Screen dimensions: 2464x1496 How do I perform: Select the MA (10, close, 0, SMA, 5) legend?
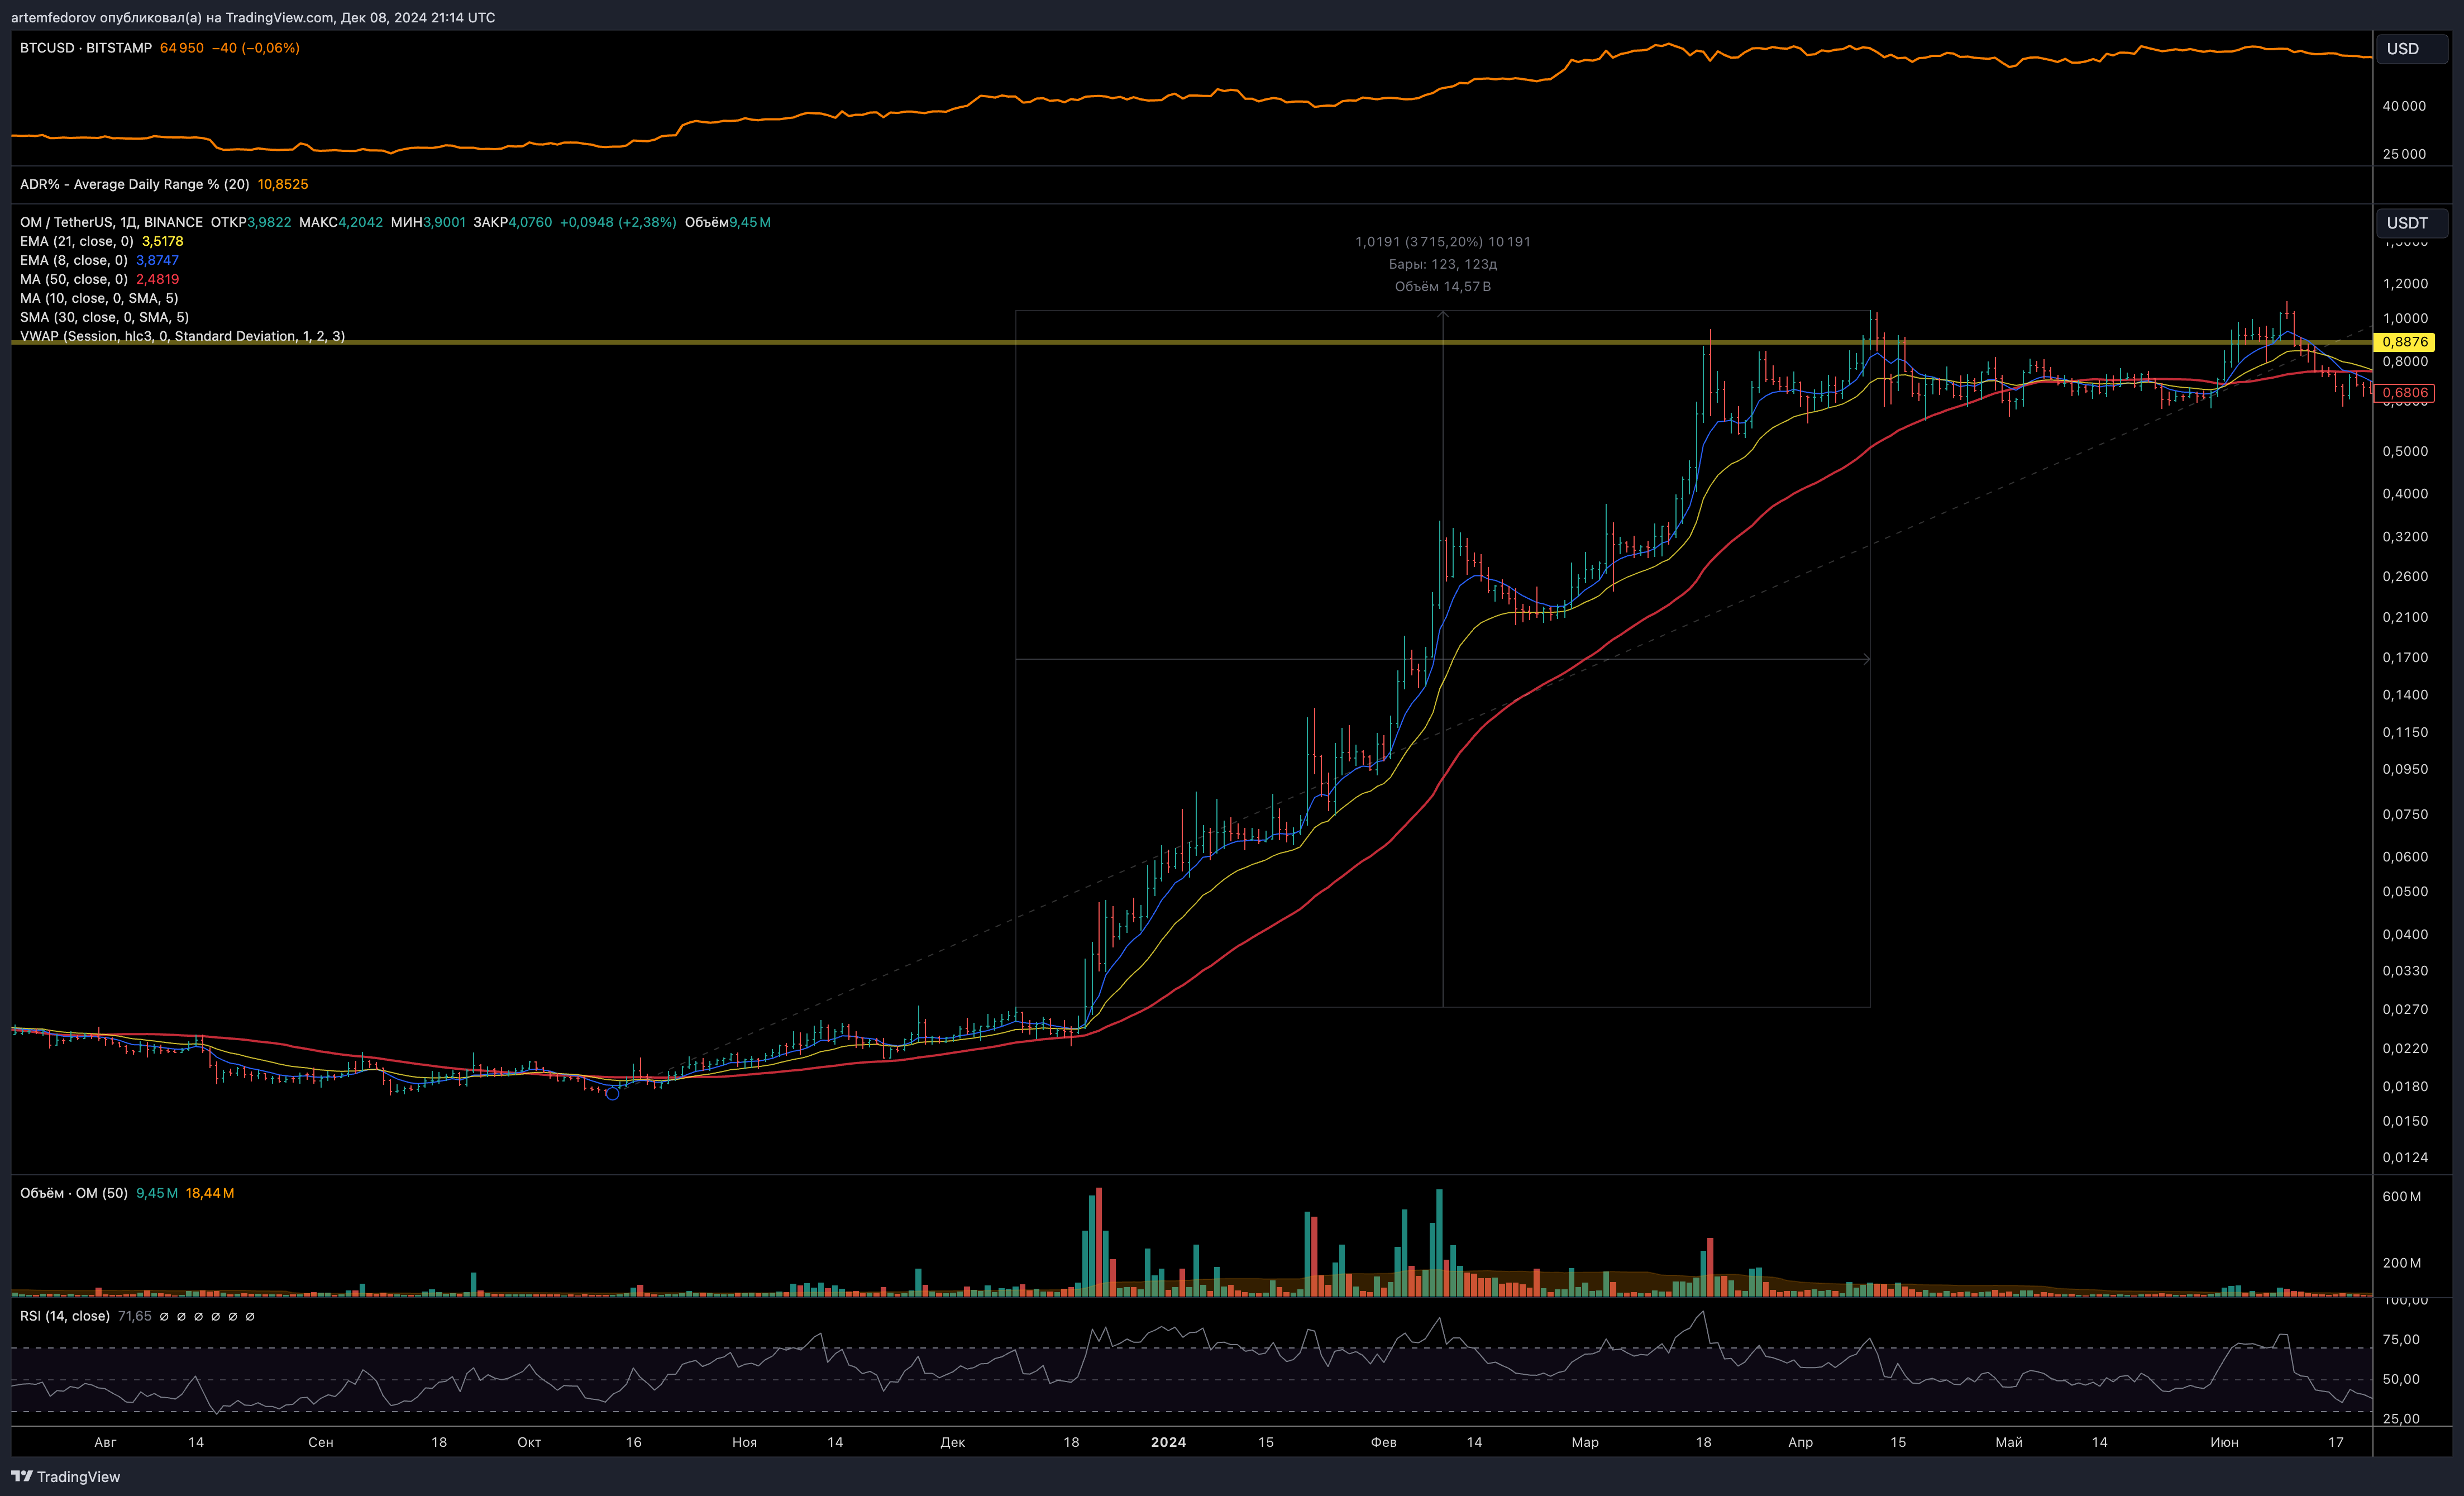pos(99,298)
